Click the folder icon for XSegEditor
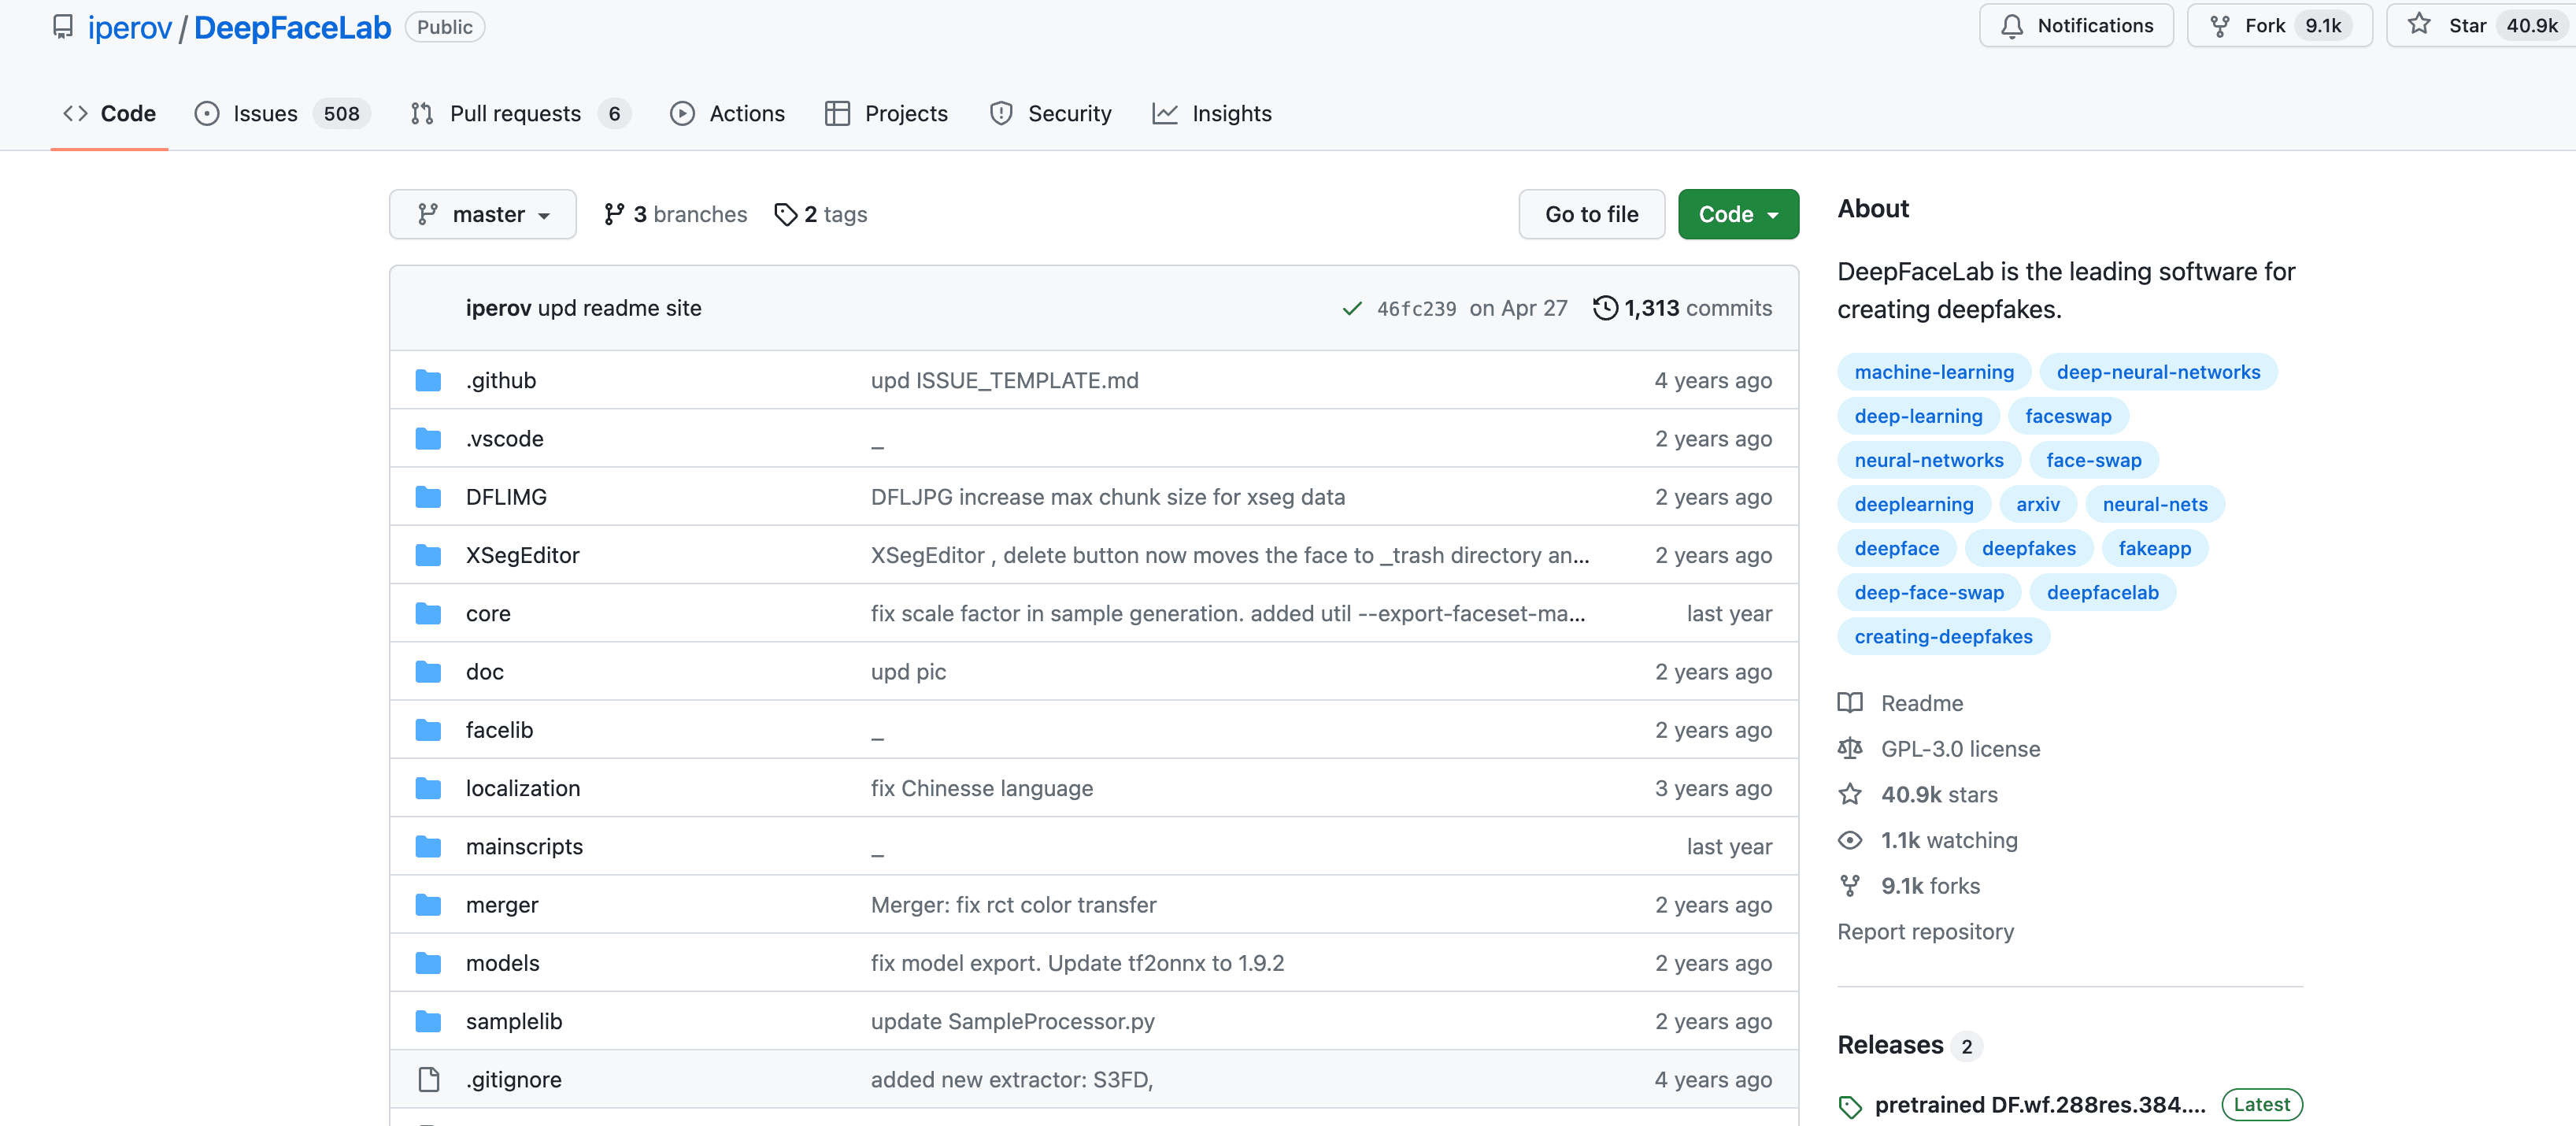The image size is (2576, 1126). (428, 555)
